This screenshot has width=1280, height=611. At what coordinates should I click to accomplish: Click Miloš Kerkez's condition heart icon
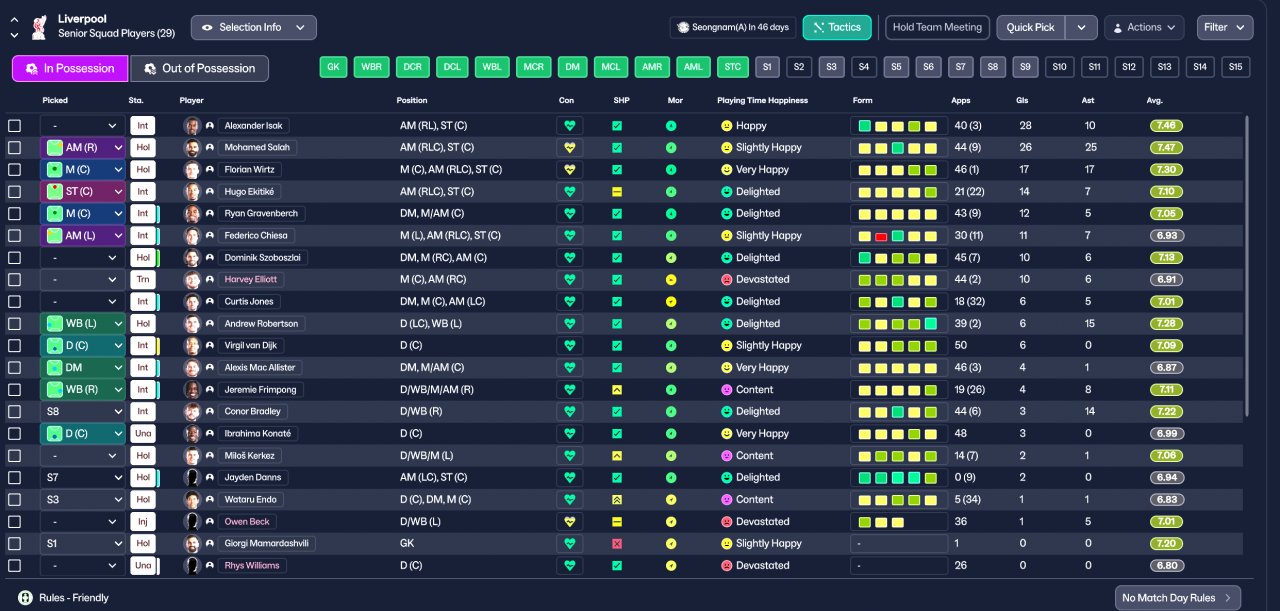[x=570, y=456]
